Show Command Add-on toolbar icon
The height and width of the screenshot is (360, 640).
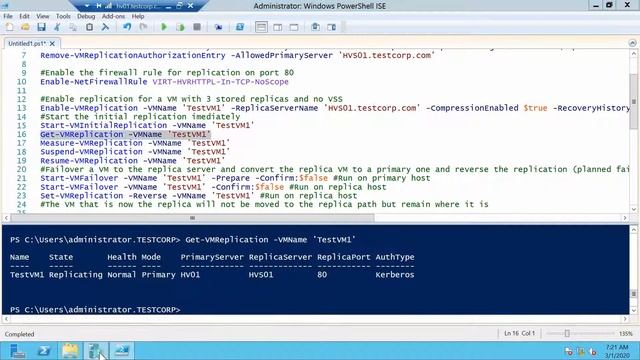[x=332, y=27]
